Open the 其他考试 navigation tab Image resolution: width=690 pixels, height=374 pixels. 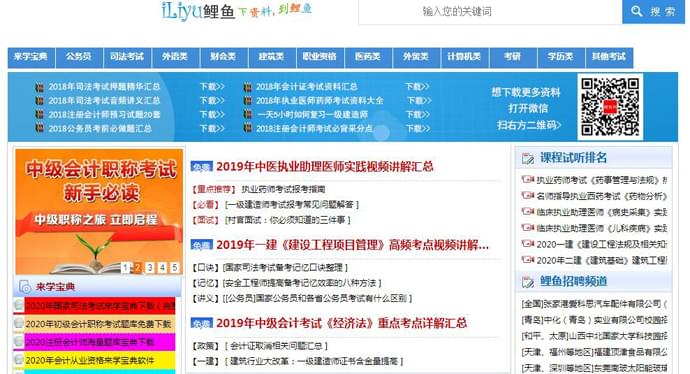tap(609, 57)
